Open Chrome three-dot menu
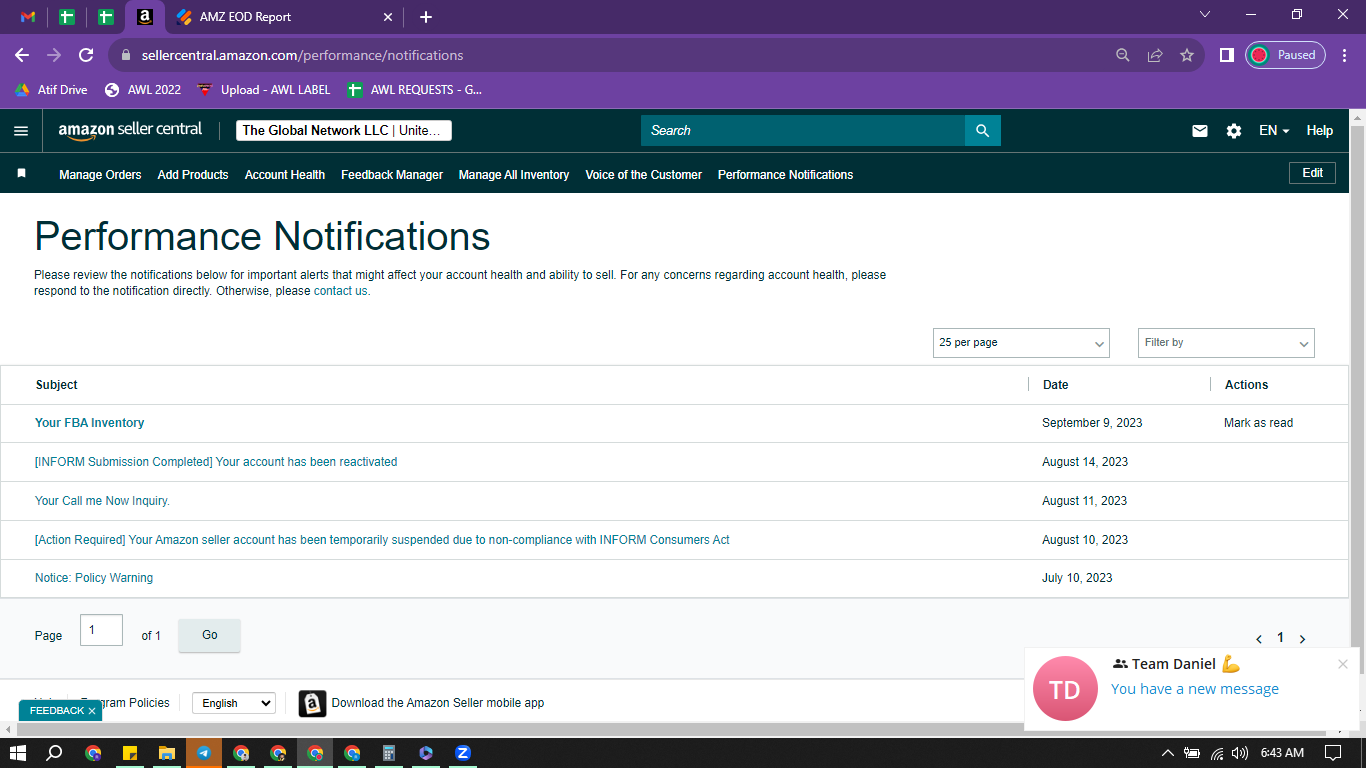Viewport: 1366px width, 768px height. tap(1344, 55)
